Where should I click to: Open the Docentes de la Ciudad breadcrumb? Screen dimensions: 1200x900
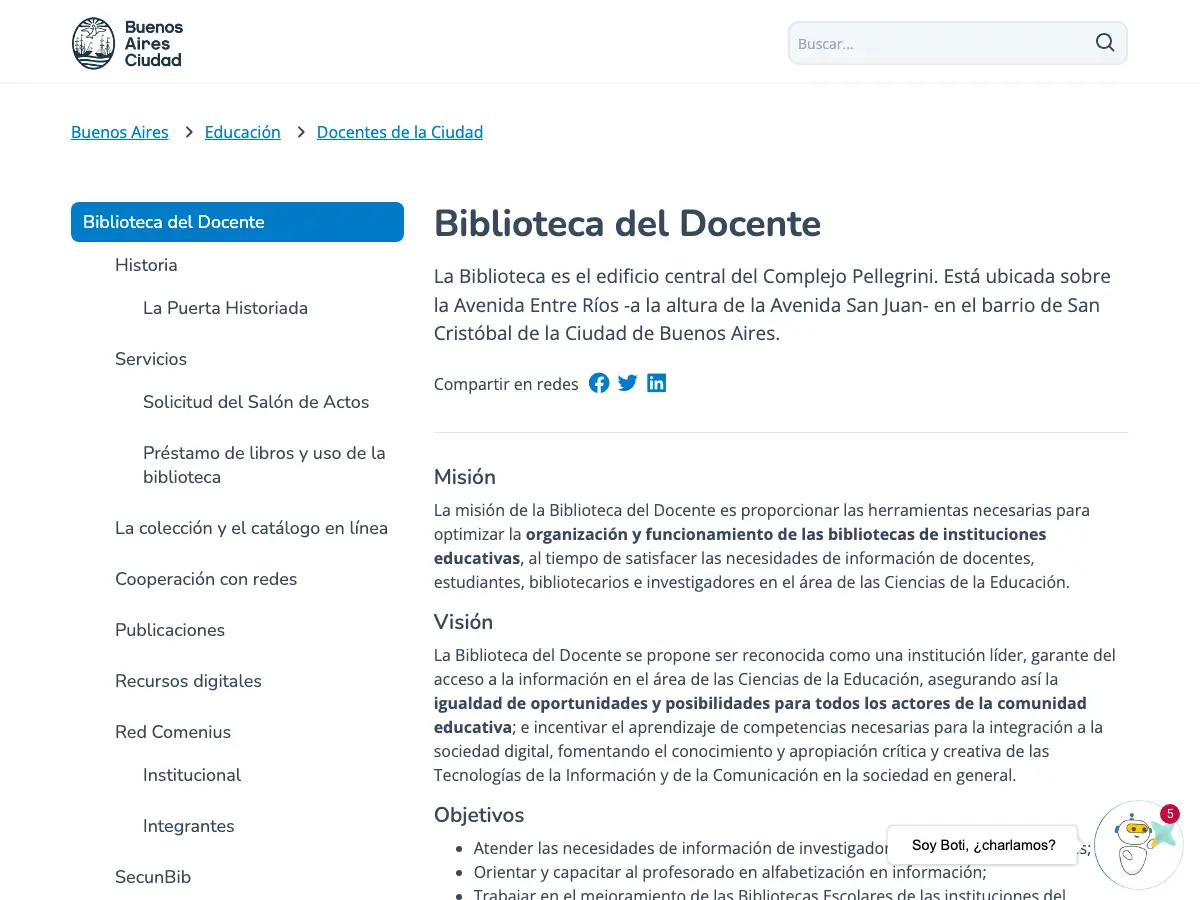[x=400, y=132]
